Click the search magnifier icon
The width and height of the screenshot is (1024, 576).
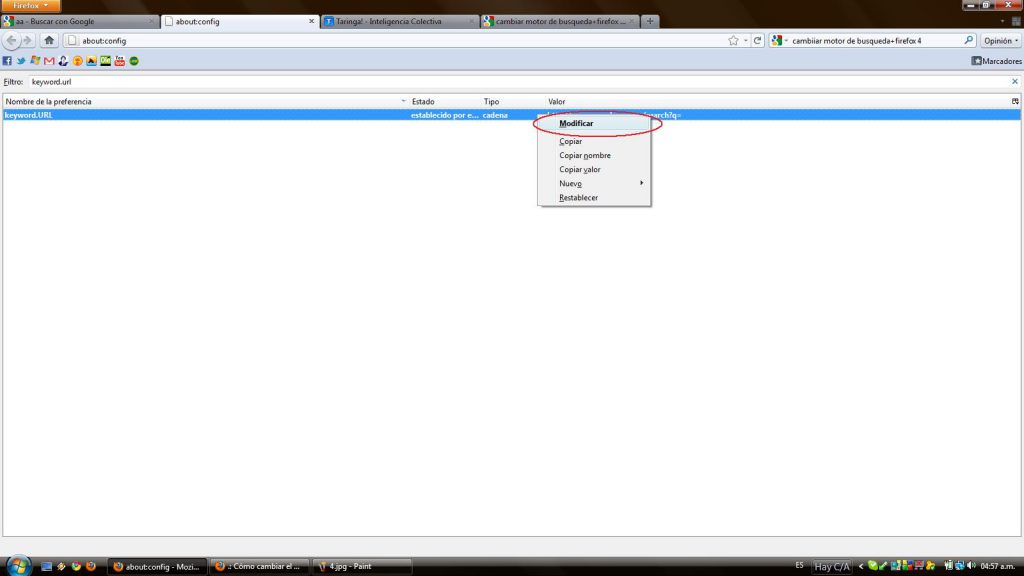(968, 41)
